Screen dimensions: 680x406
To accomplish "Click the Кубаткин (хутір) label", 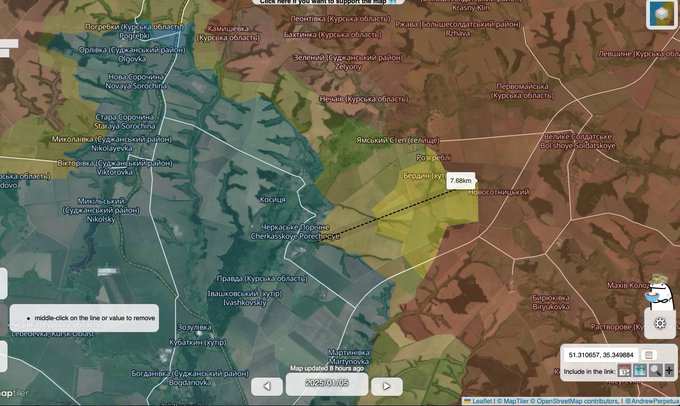I will pos(197,342).
